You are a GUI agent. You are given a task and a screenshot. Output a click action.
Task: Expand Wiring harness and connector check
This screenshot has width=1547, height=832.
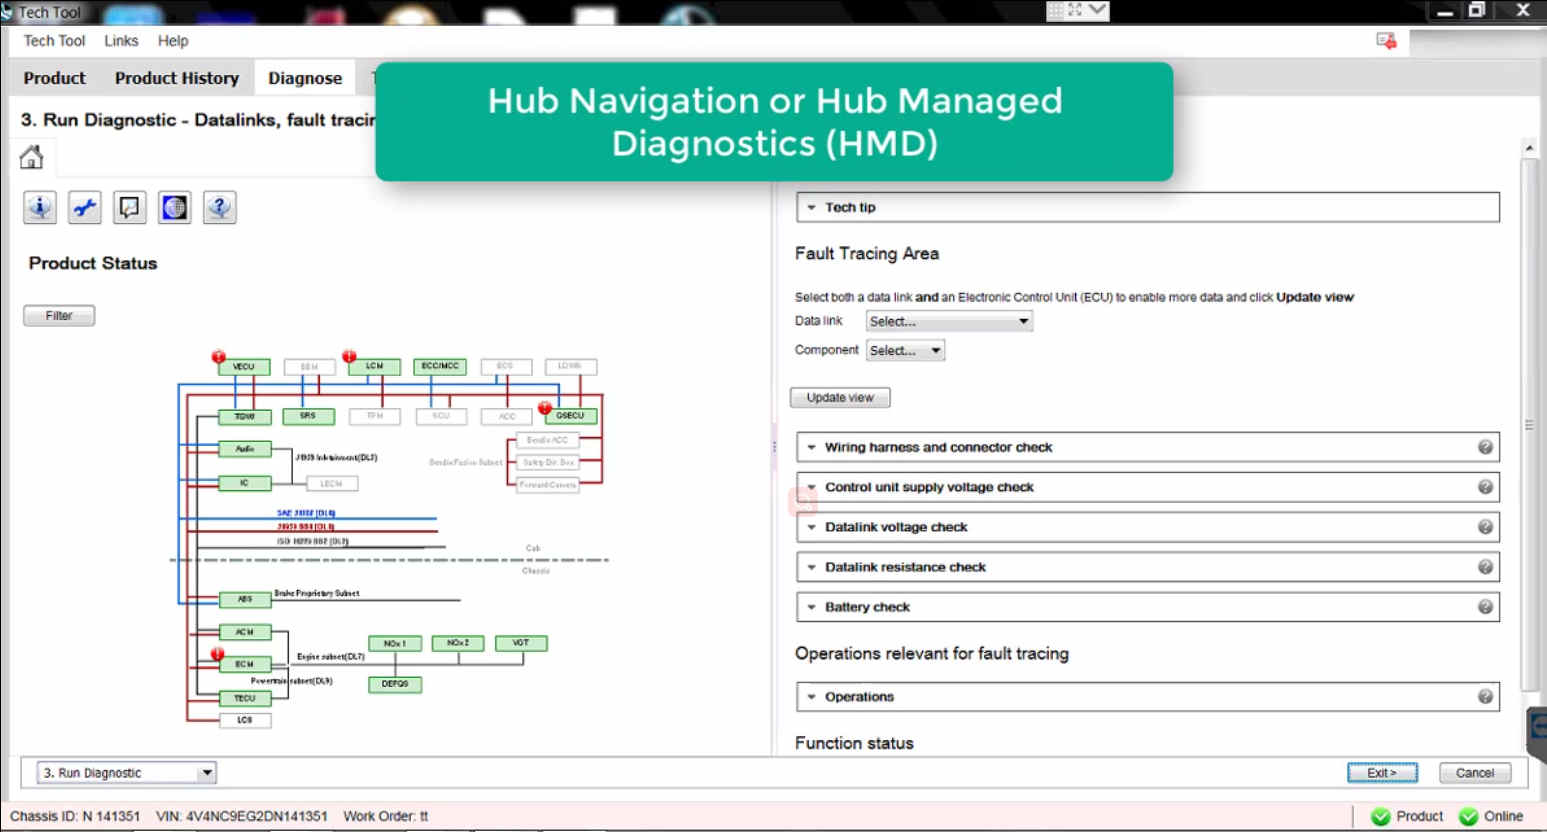tap(1148, 447)
